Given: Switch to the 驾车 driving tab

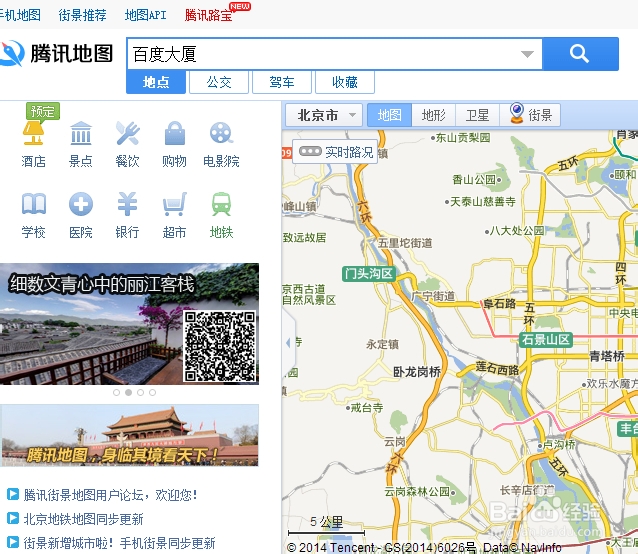Looking at the screenshot, I should [282, 82].
